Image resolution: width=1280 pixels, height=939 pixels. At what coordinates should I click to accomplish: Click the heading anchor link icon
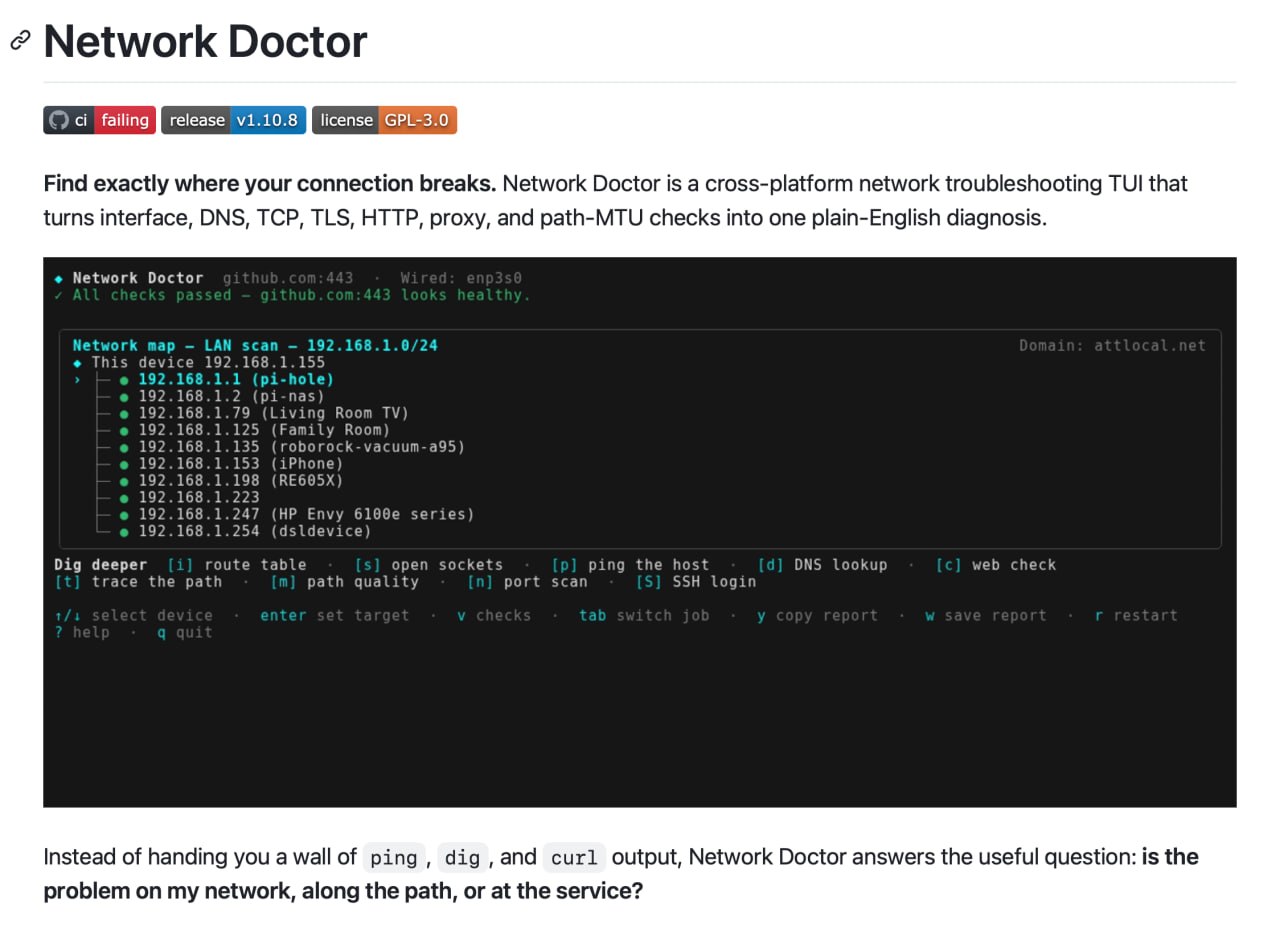(x=20, y=41)
